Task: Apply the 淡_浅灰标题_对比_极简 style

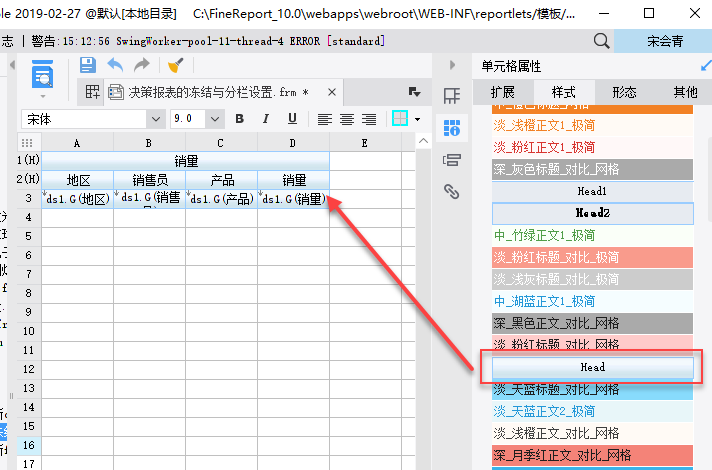Action: click(x=592, y=279)
